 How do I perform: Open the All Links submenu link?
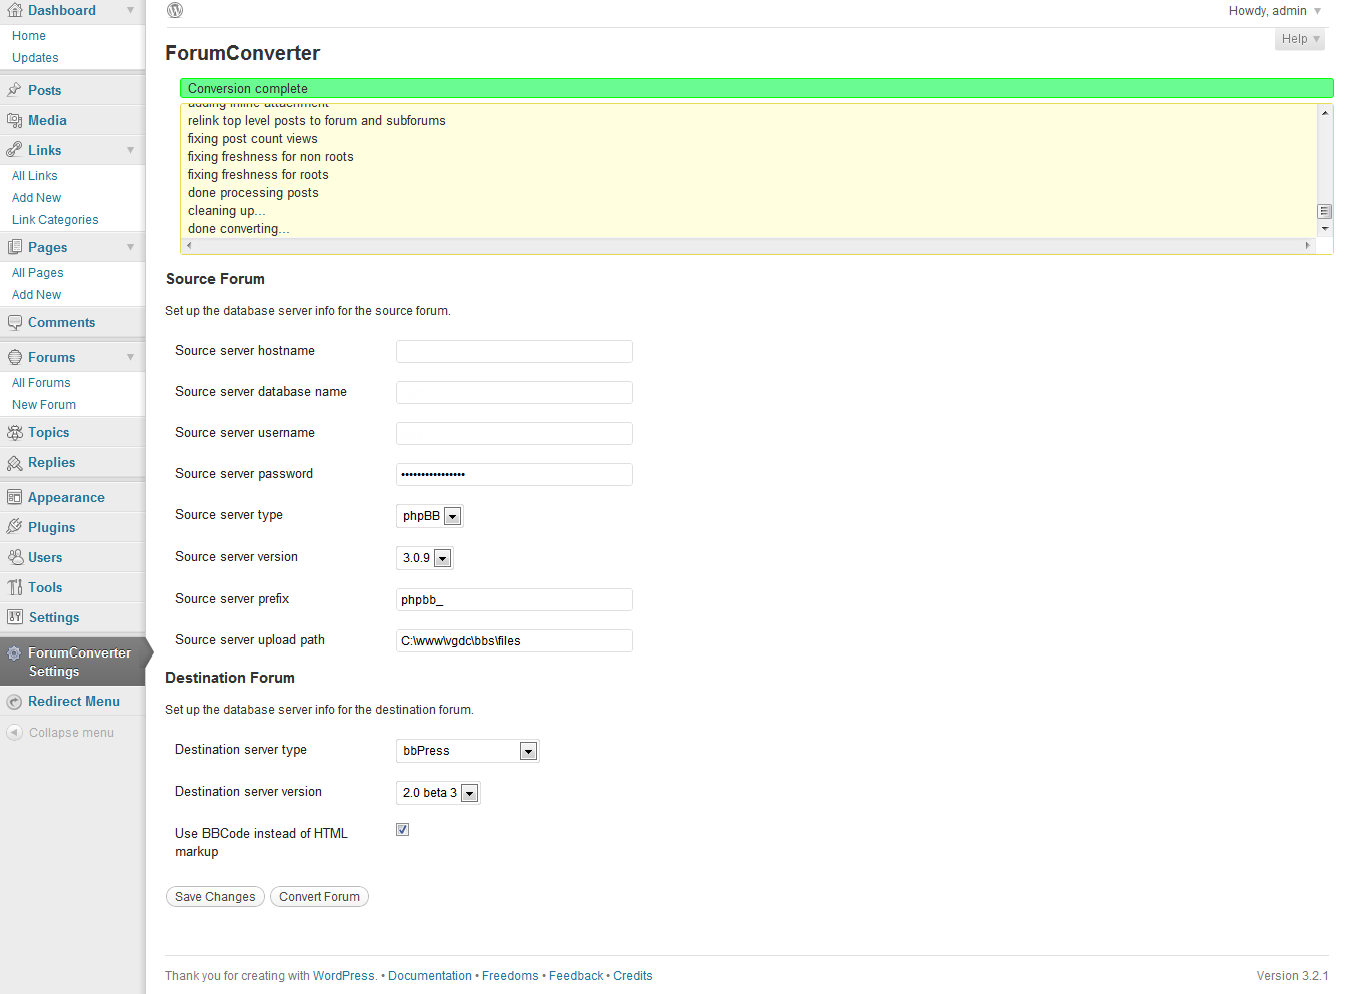click(35, 176)
